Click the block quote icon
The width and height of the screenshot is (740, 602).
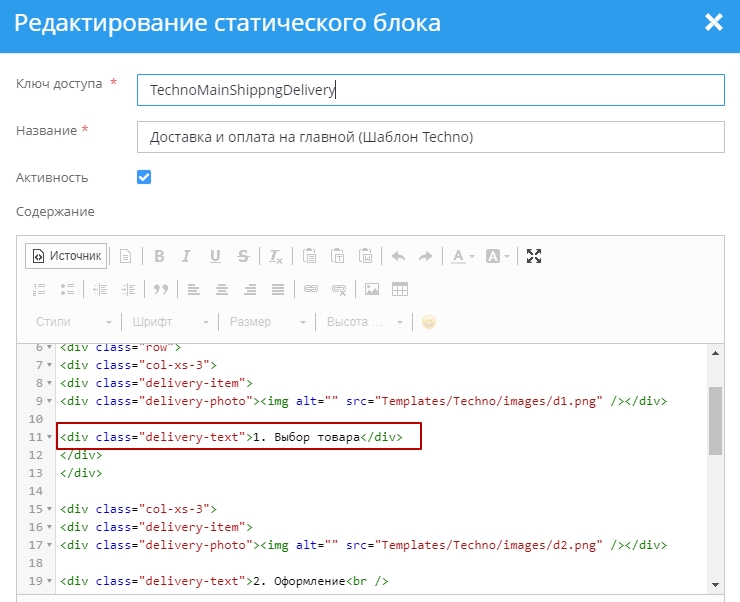click(158, 289)
